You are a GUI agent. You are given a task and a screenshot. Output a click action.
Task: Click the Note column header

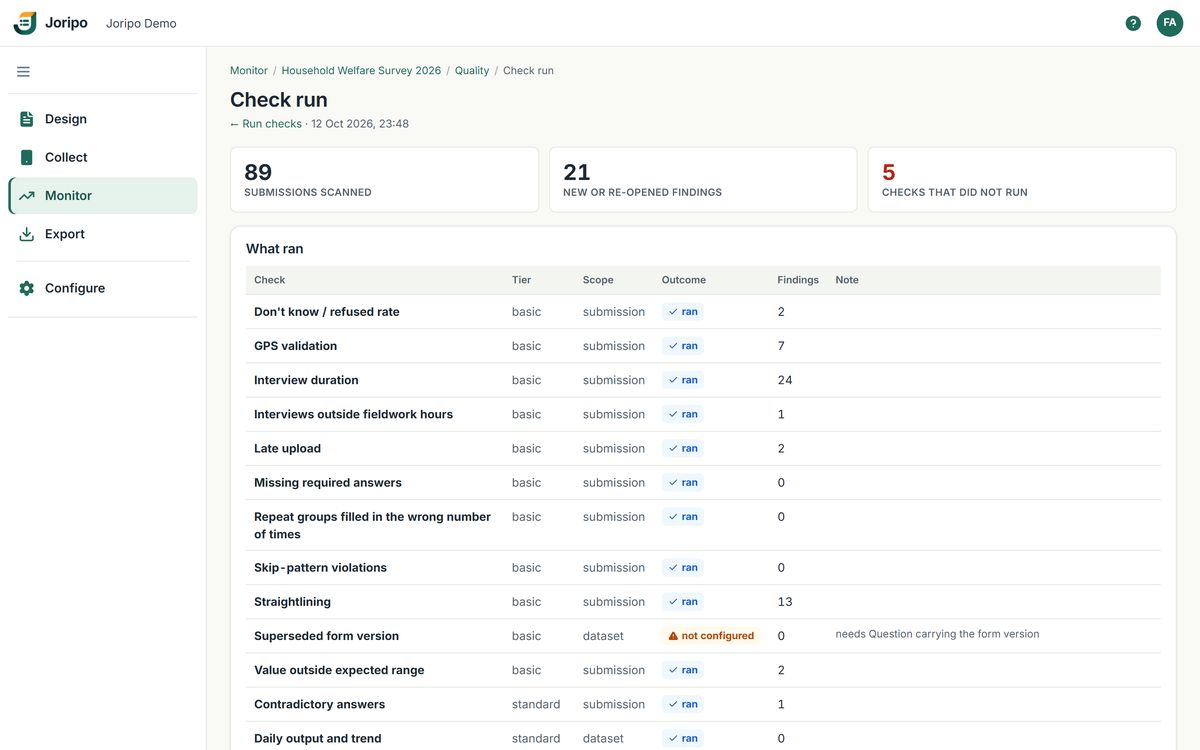click(847, 280)
